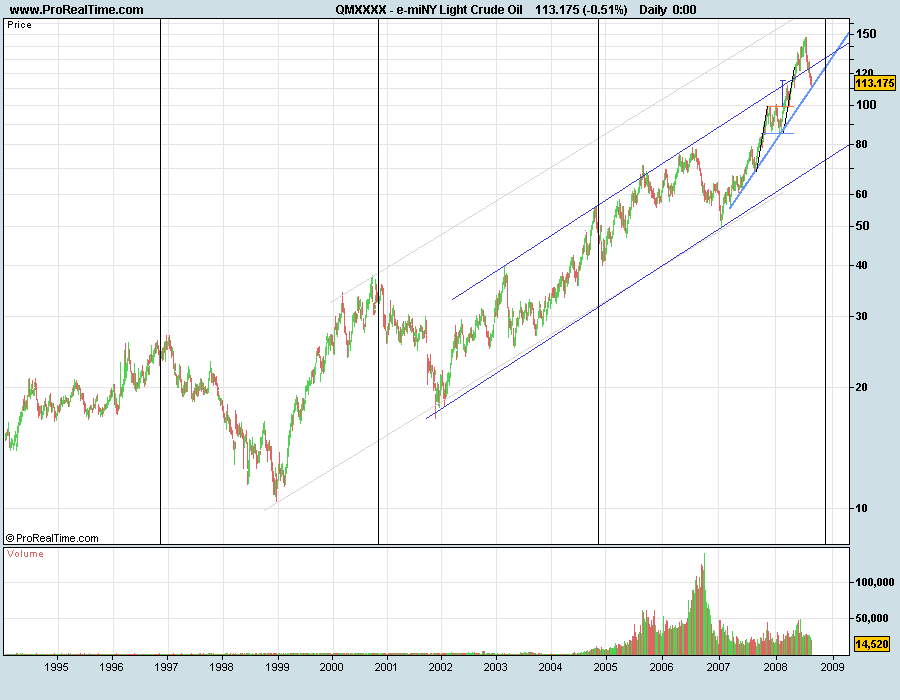The image size is (900, 700).
Task: Click the Price panel label
Action: coord(20,25)
